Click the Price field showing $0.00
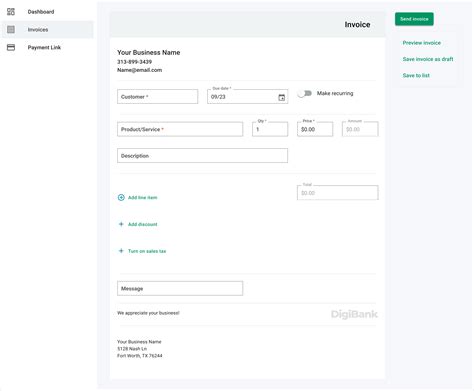Screen dimensions: 474x391 coord(315,129)
